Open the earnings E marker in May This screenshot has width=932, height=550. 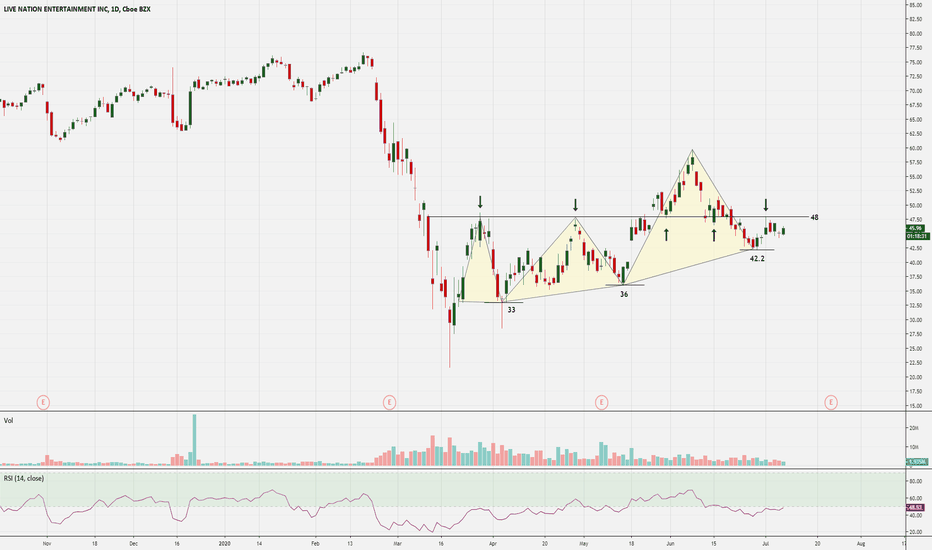(602, 403)
